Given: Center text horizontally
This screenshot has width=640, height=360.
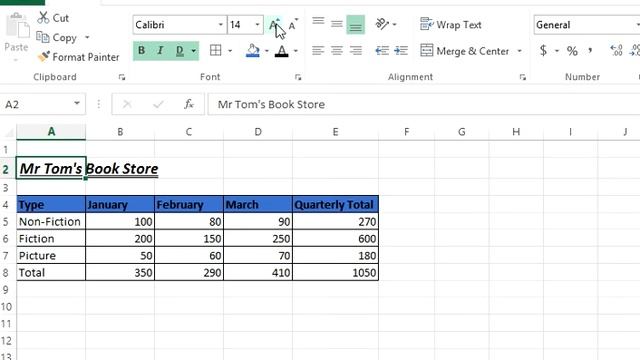Looking at the screenshot, I should pyautogui.click(x=337, y=51).
